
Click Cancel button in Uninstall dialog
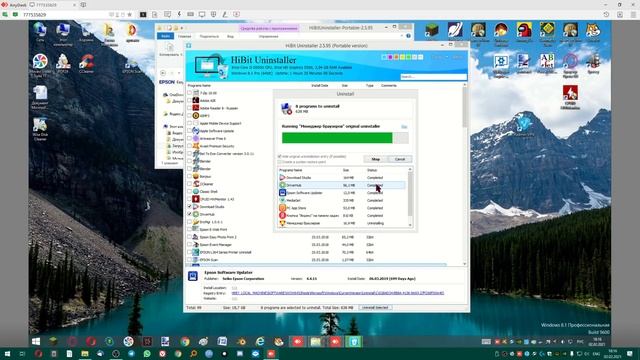click(x=400, y=159)
